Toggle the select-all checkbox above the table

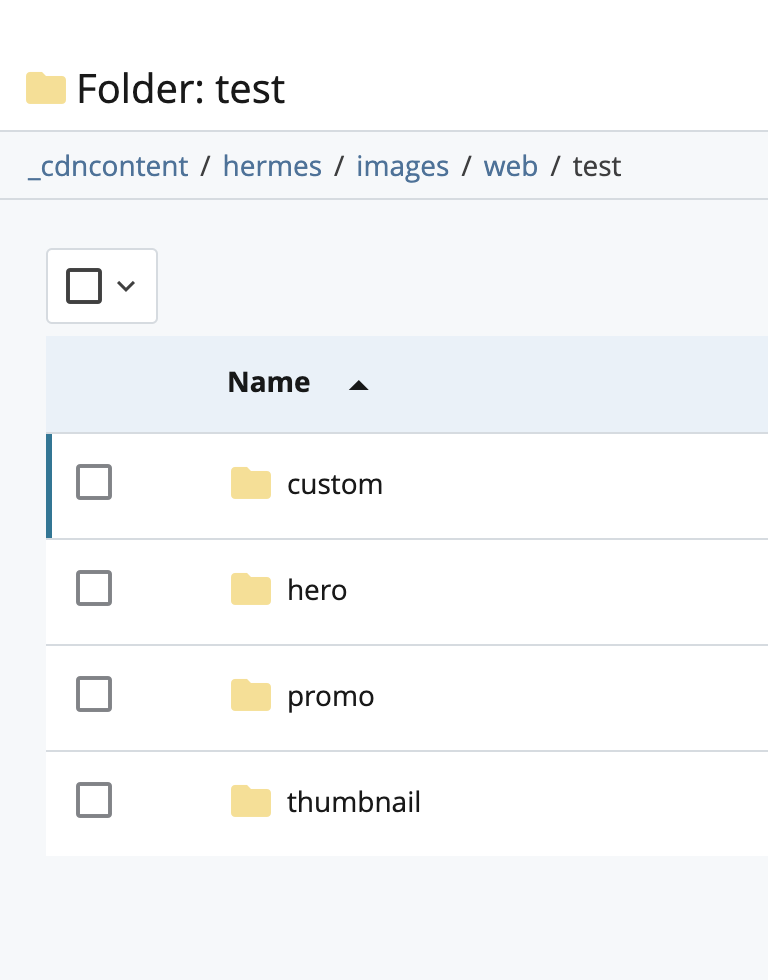pyautogui.click(x=84, y=286)
